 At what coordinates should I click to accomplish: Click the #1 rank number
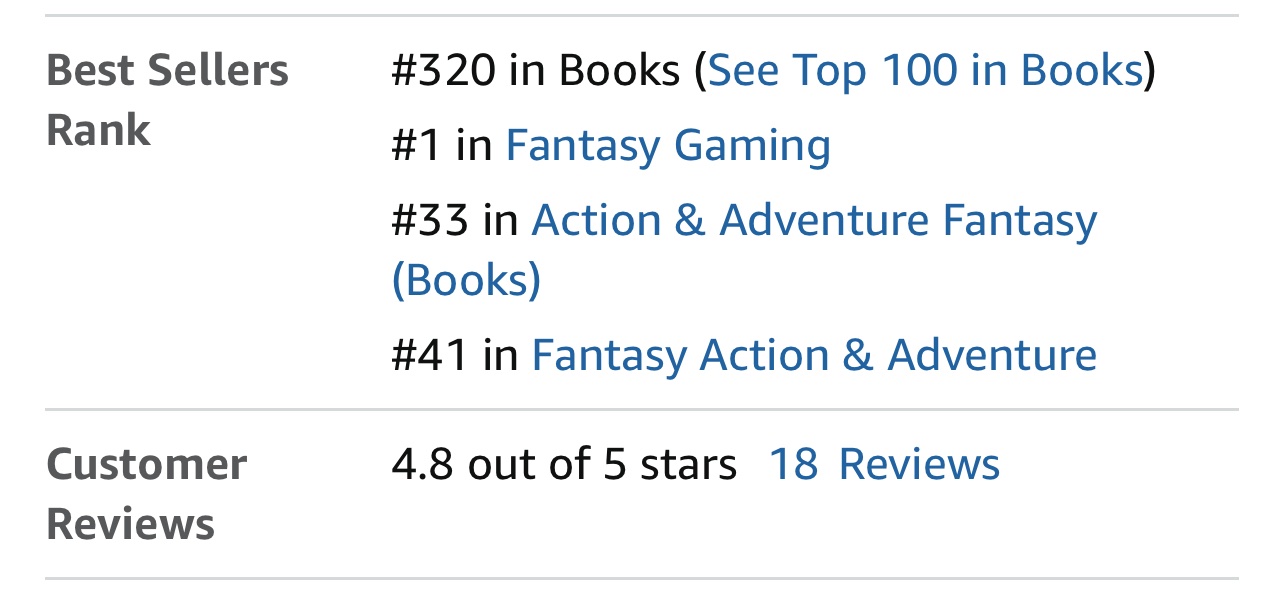coord(416,145)
